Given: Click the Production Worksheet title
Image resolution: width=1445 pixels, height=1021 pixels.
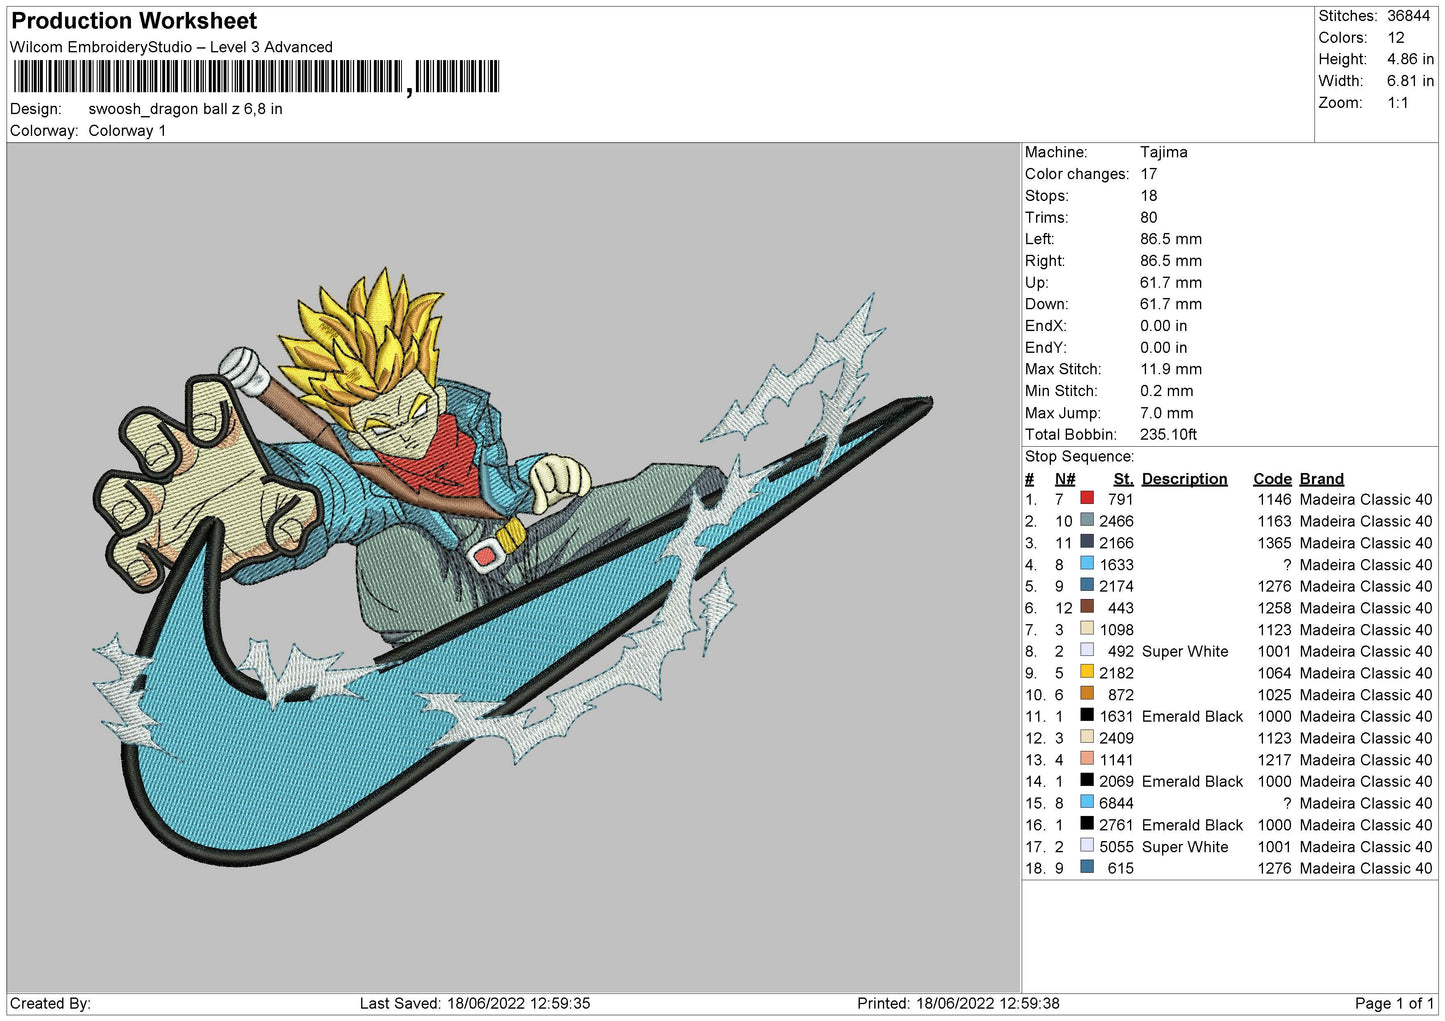Looking at the screenshot, I should 134,21.
